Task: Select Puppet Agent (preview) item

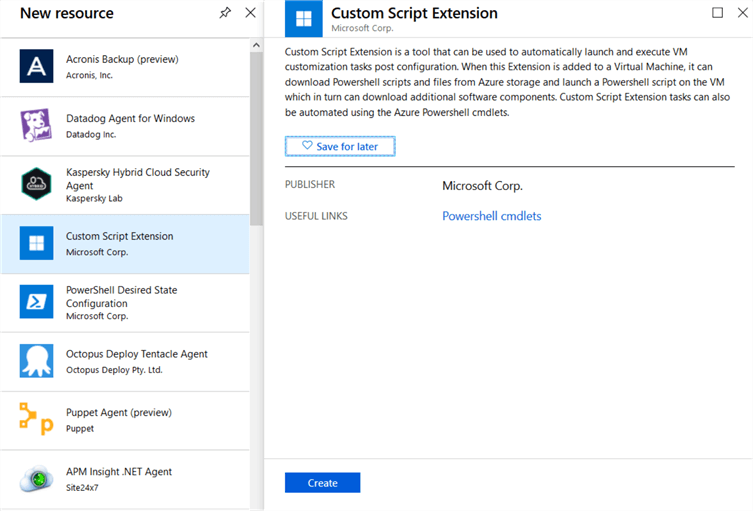Action: 125,420
